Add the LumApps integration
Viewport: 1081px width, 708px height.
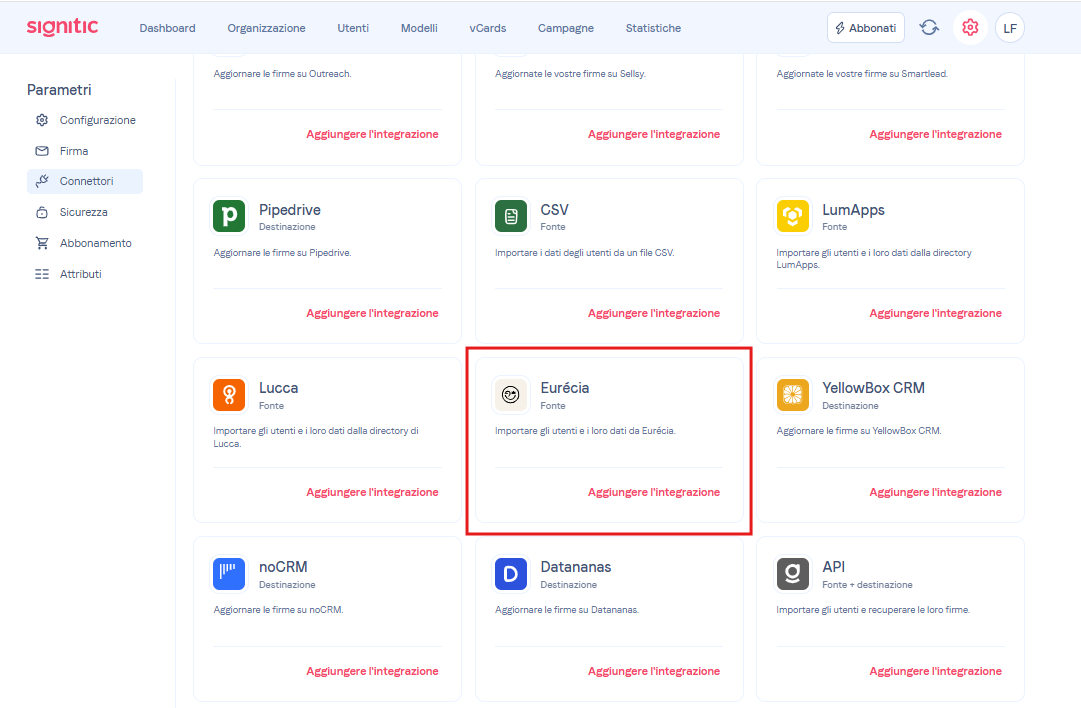pyautogui.click(x=936, y=313)
